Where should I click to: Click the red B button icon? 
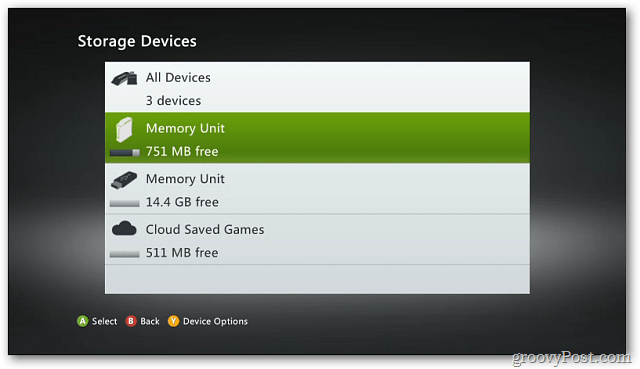tap(131, 321)
